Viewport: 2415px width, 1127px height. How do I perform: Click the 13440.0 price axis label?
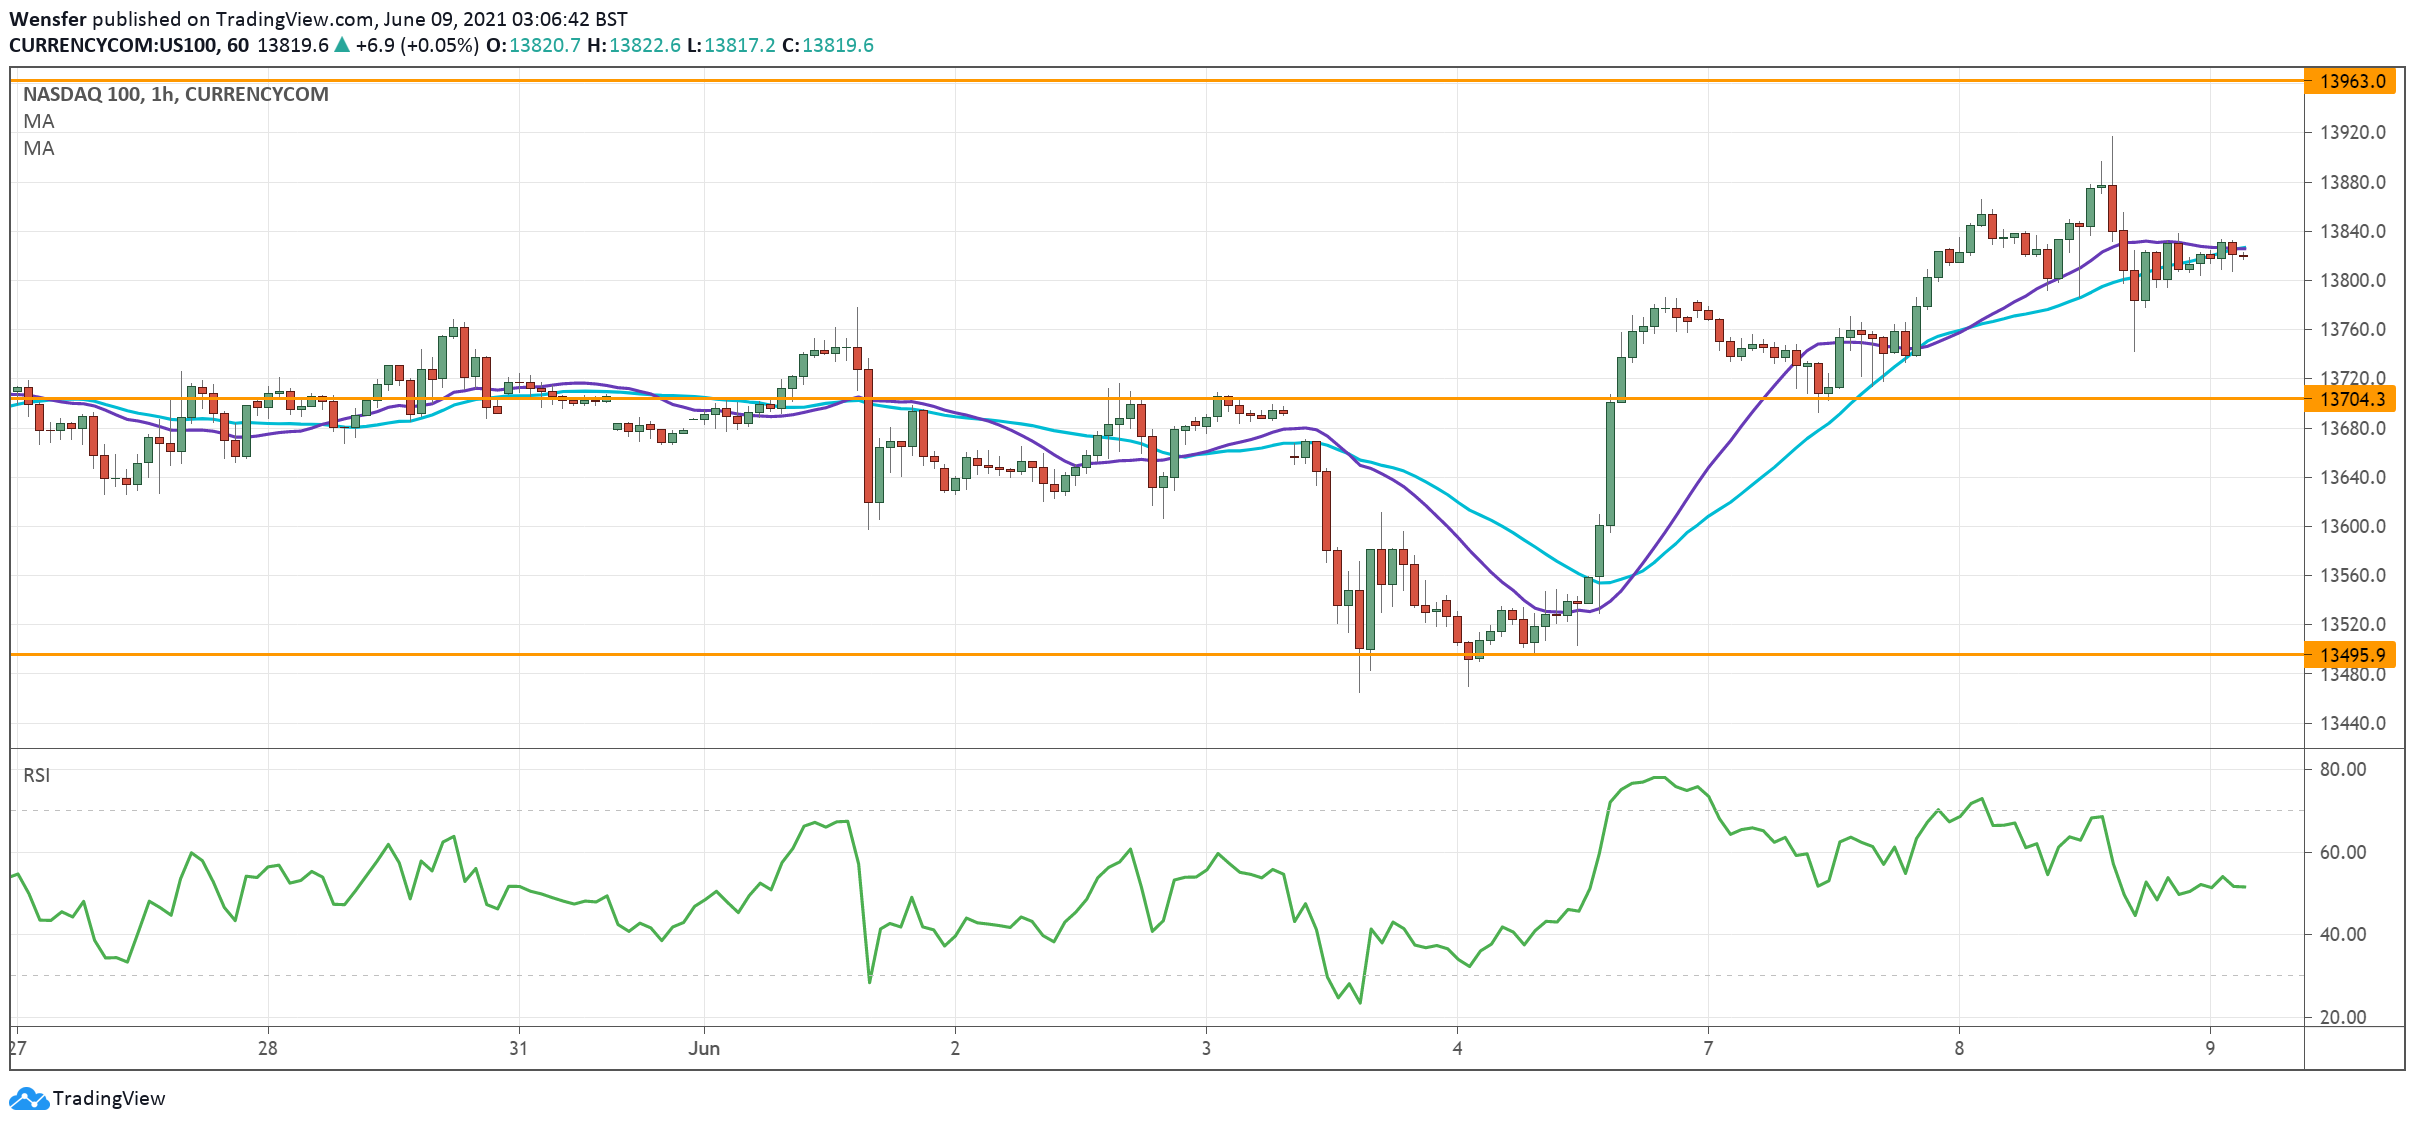[x=2352, y=723]
